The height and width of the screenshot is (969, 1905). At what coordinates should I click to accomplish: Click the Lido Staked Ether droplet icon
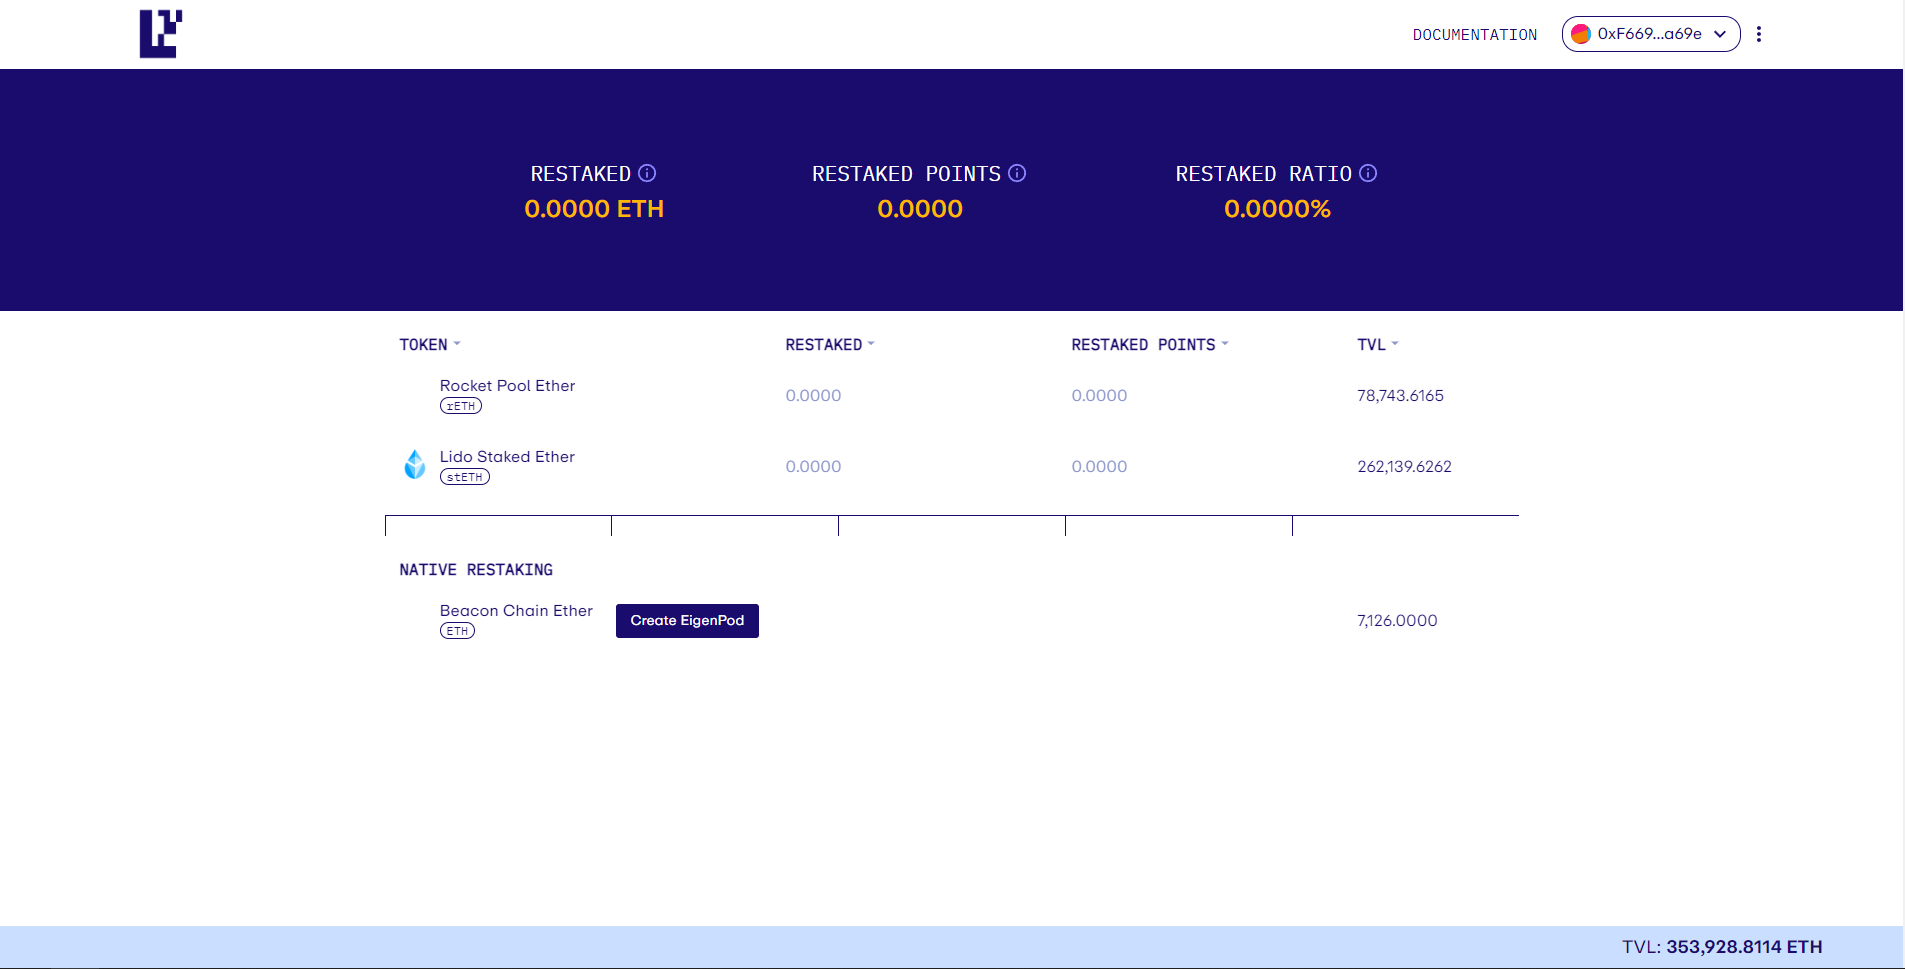click(x=415, y=464)
